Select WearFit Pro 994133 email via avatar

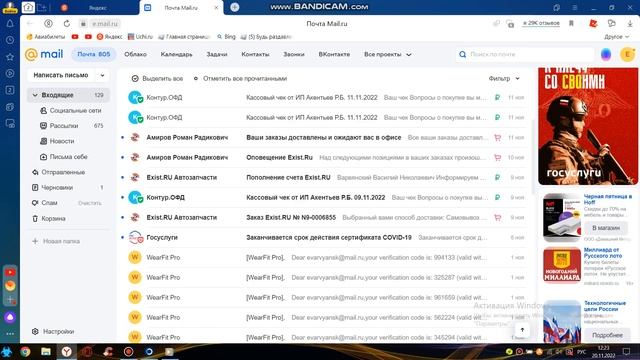pos(135,258)
